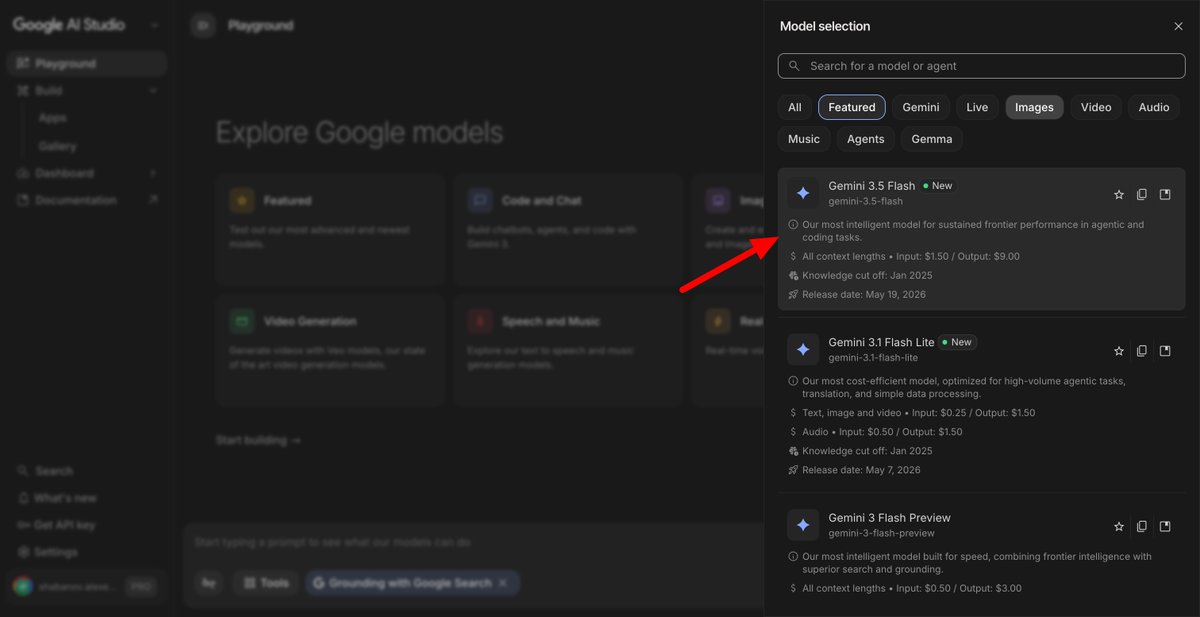Click the Gemini 3.1 Flash Lite sparkle icon

tap(803, 349)
